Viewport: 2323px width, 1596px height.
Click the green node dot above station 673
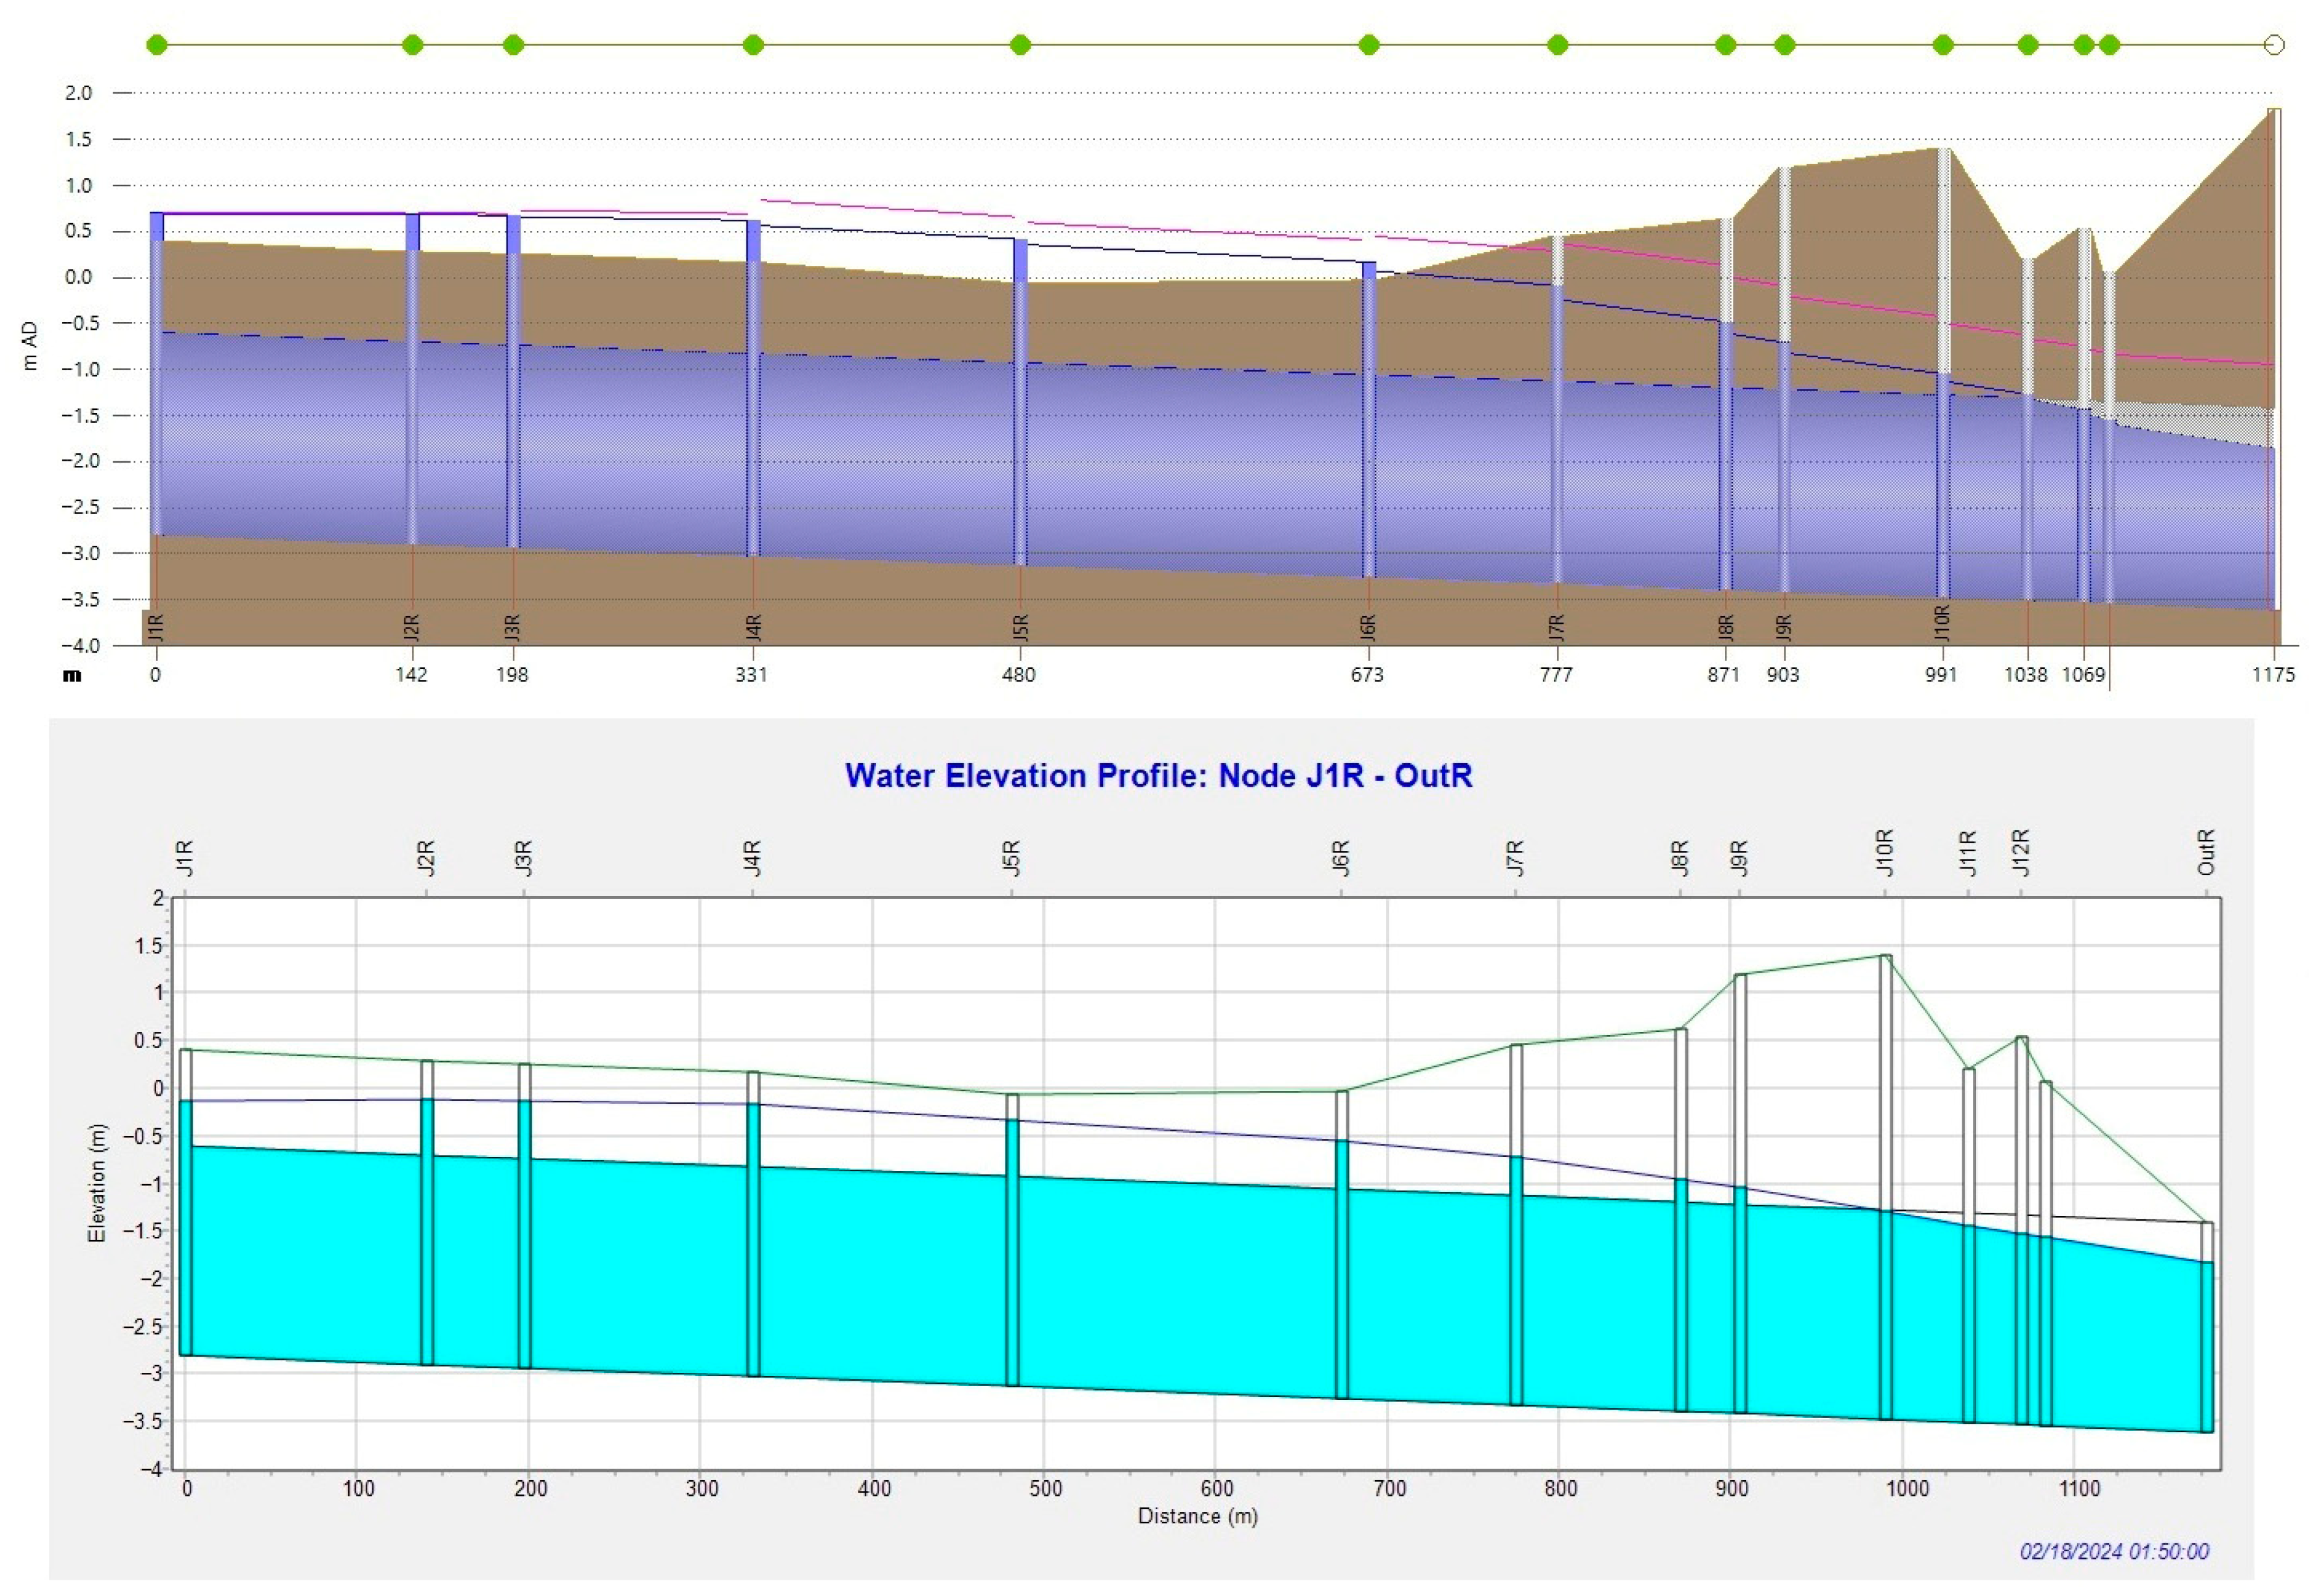1369,45
